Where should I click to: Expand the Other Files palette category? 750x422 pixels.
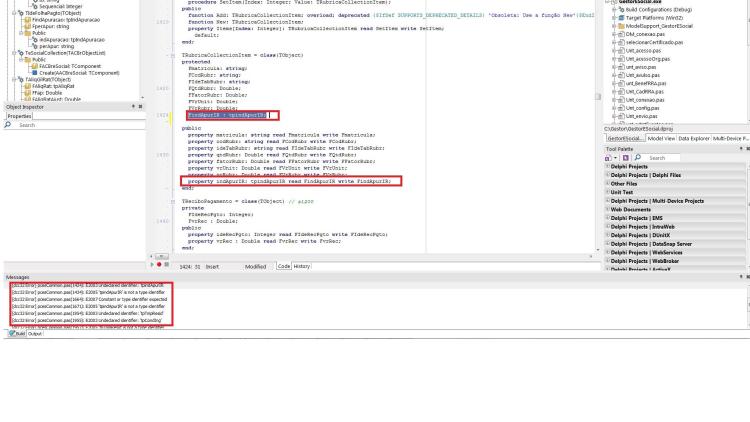(x=608, y=184)
